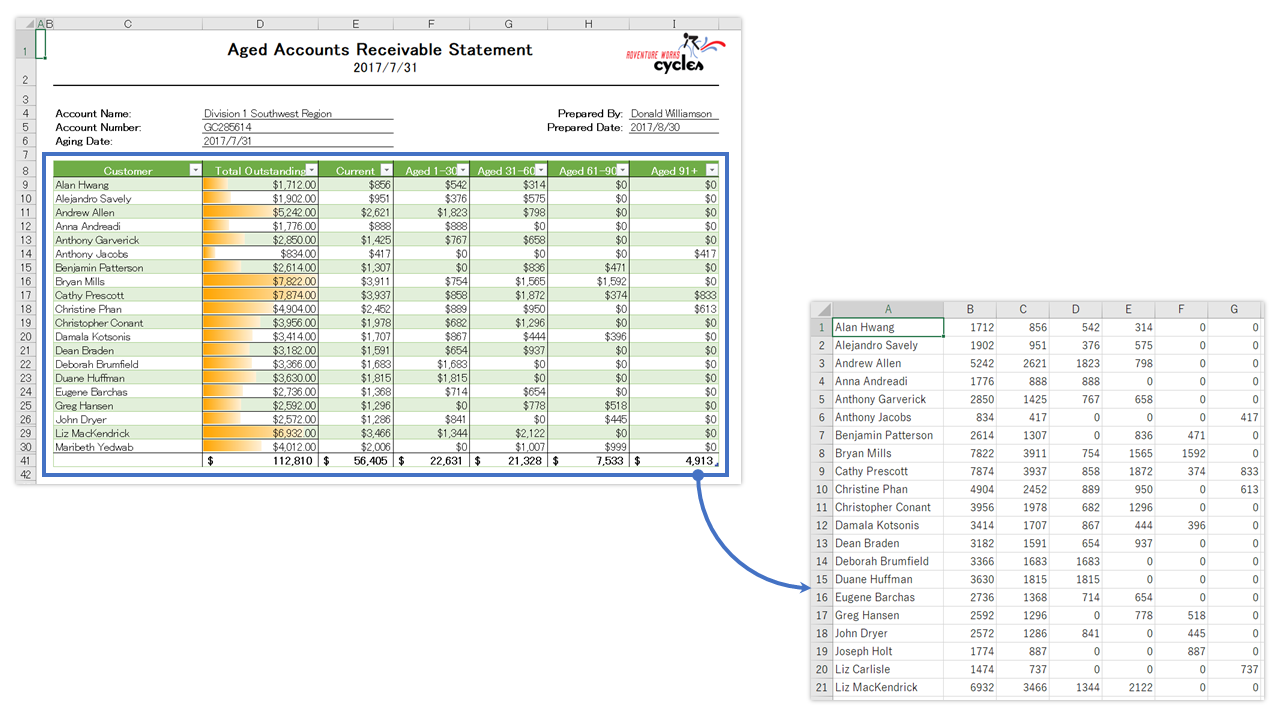Screen dimensions: 1280x720
Task: Open the Aged 61-90 filter dropdown
Action: (622, 171)
